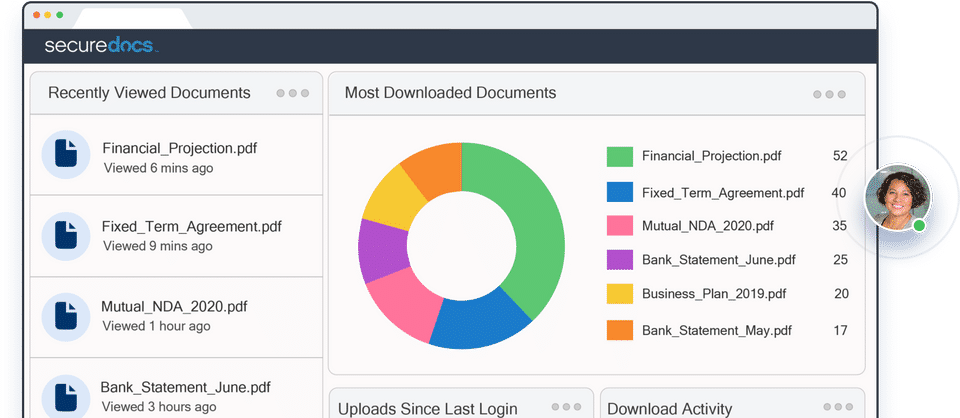
Task: Click the Download Activity panel title
Action: (x=670, y=409)
